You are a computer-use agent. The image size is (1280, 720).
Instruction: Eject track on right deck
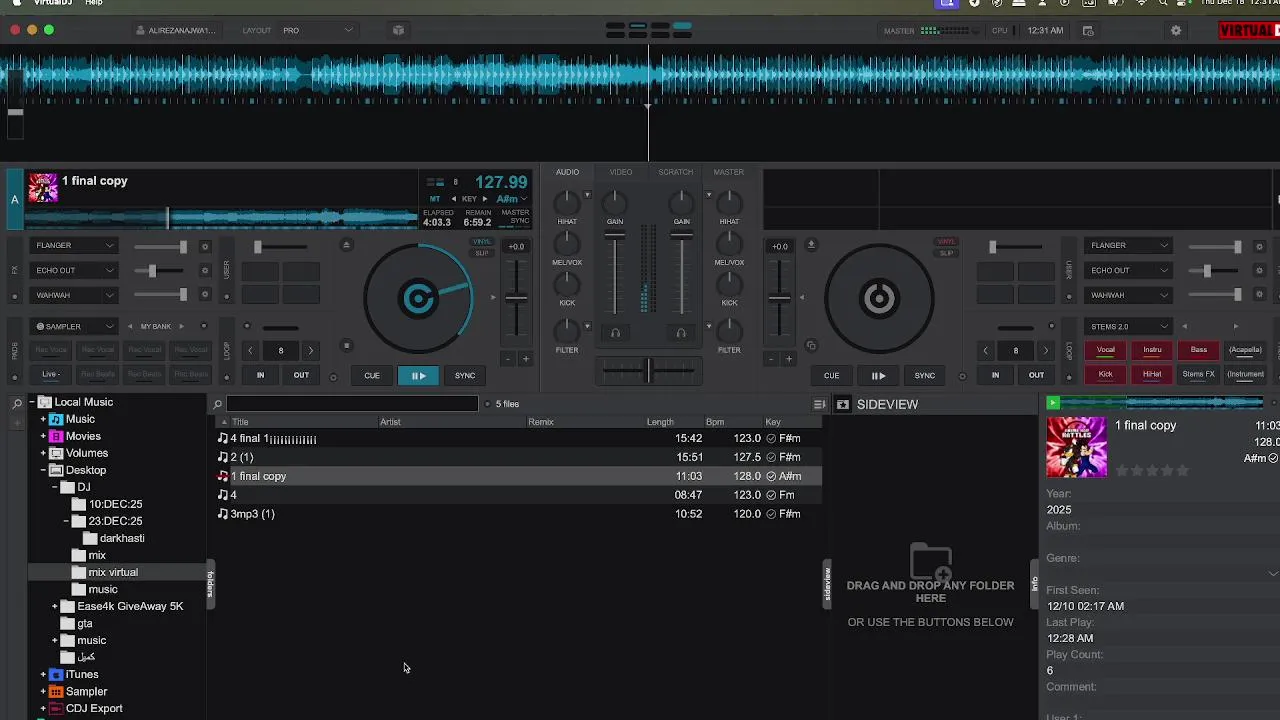point(811,245)
